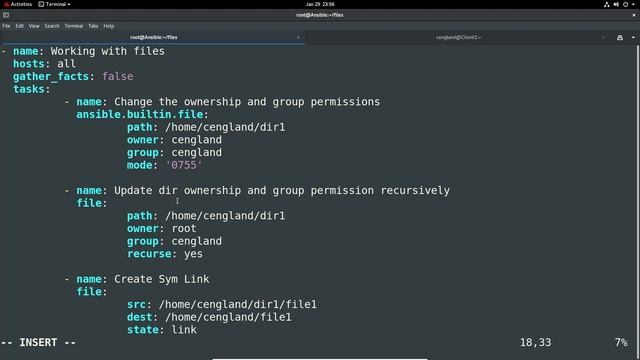Click the '7%' file position indicator
Screen dimensions: 640x360
621,342
